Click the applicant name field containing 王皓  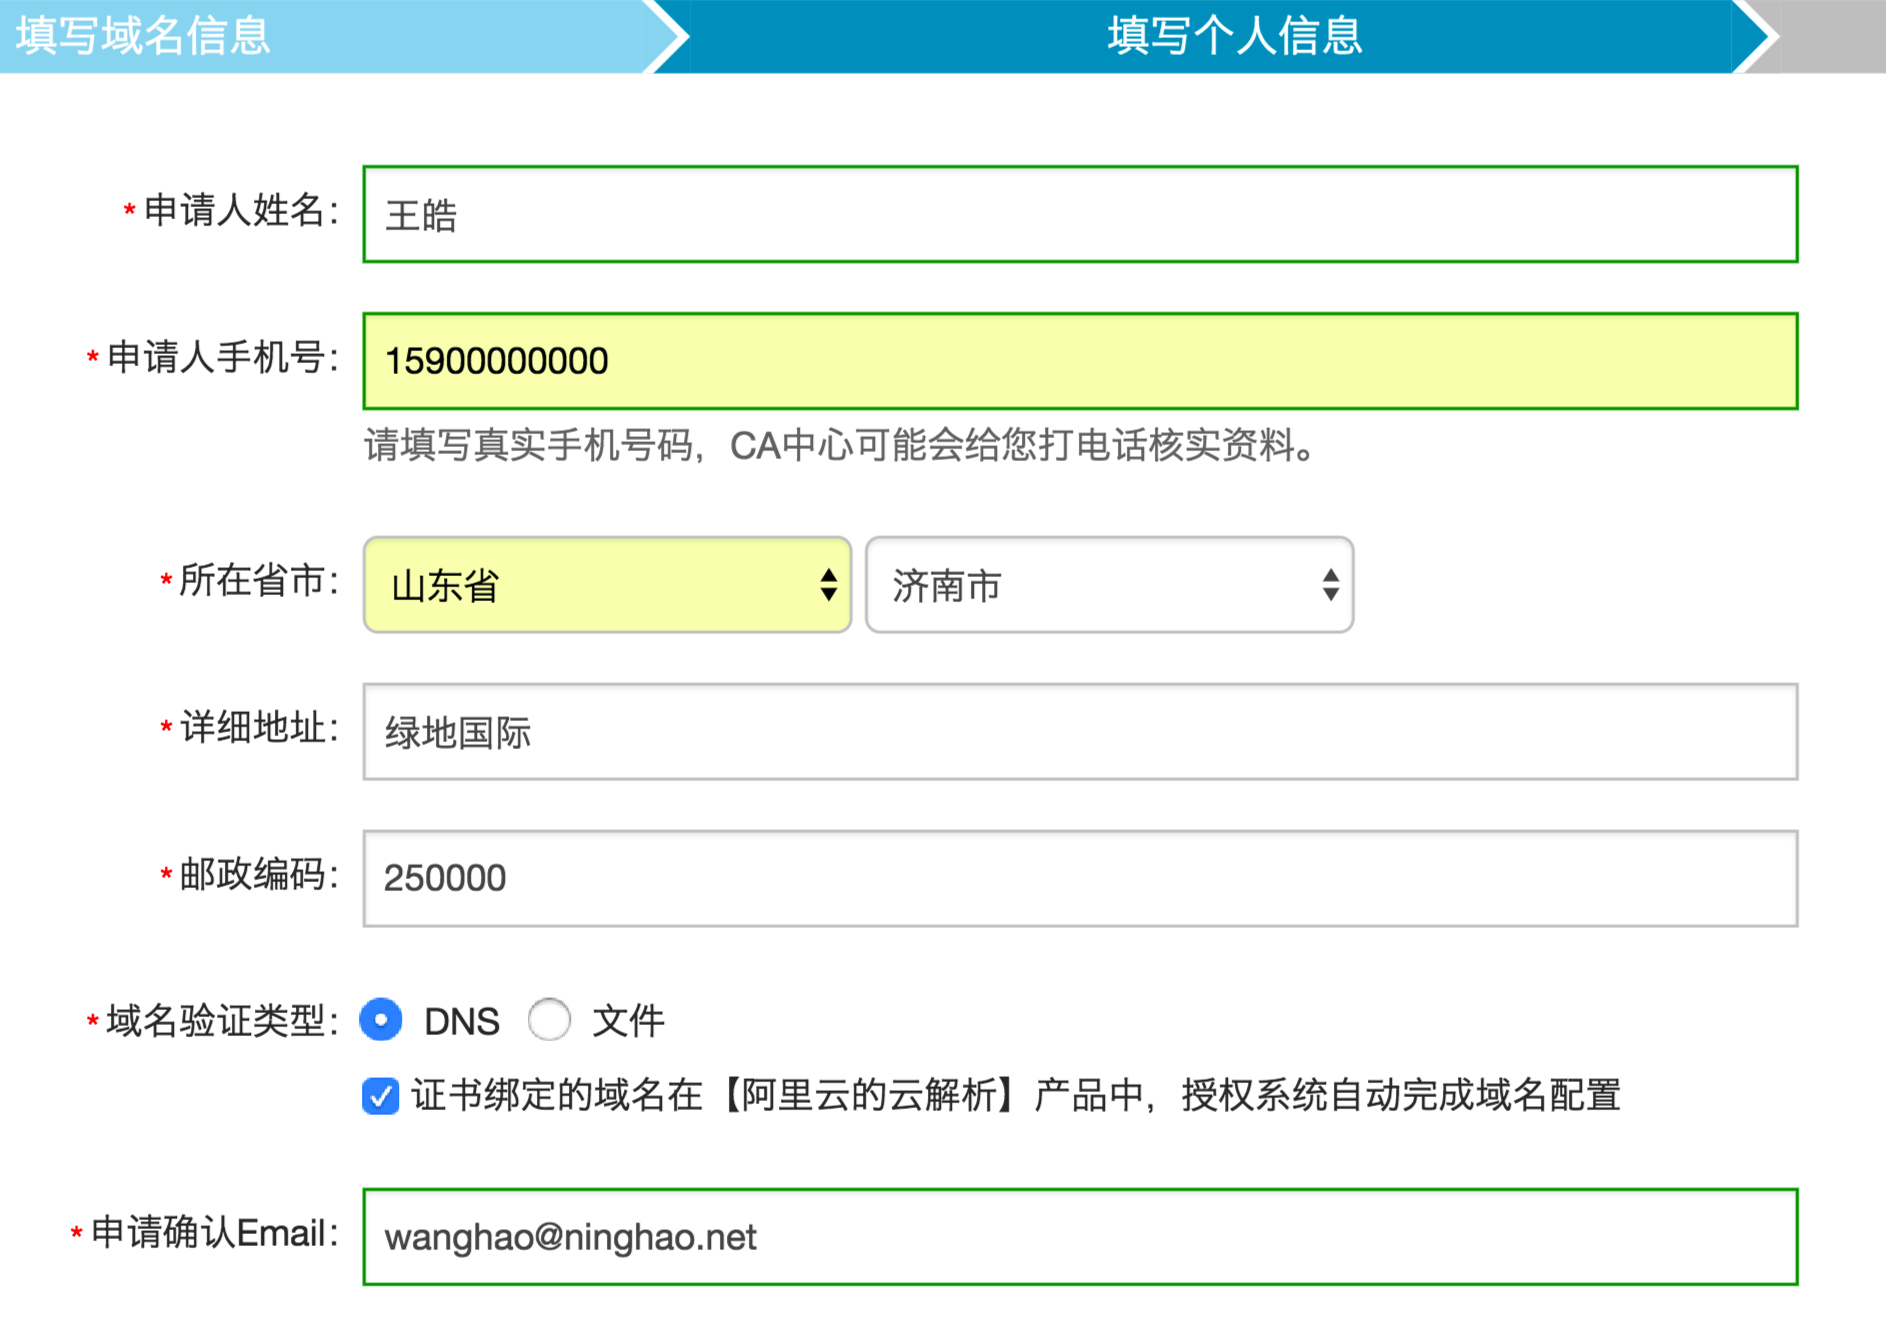pyautogui.click(x=1080, y=215)
